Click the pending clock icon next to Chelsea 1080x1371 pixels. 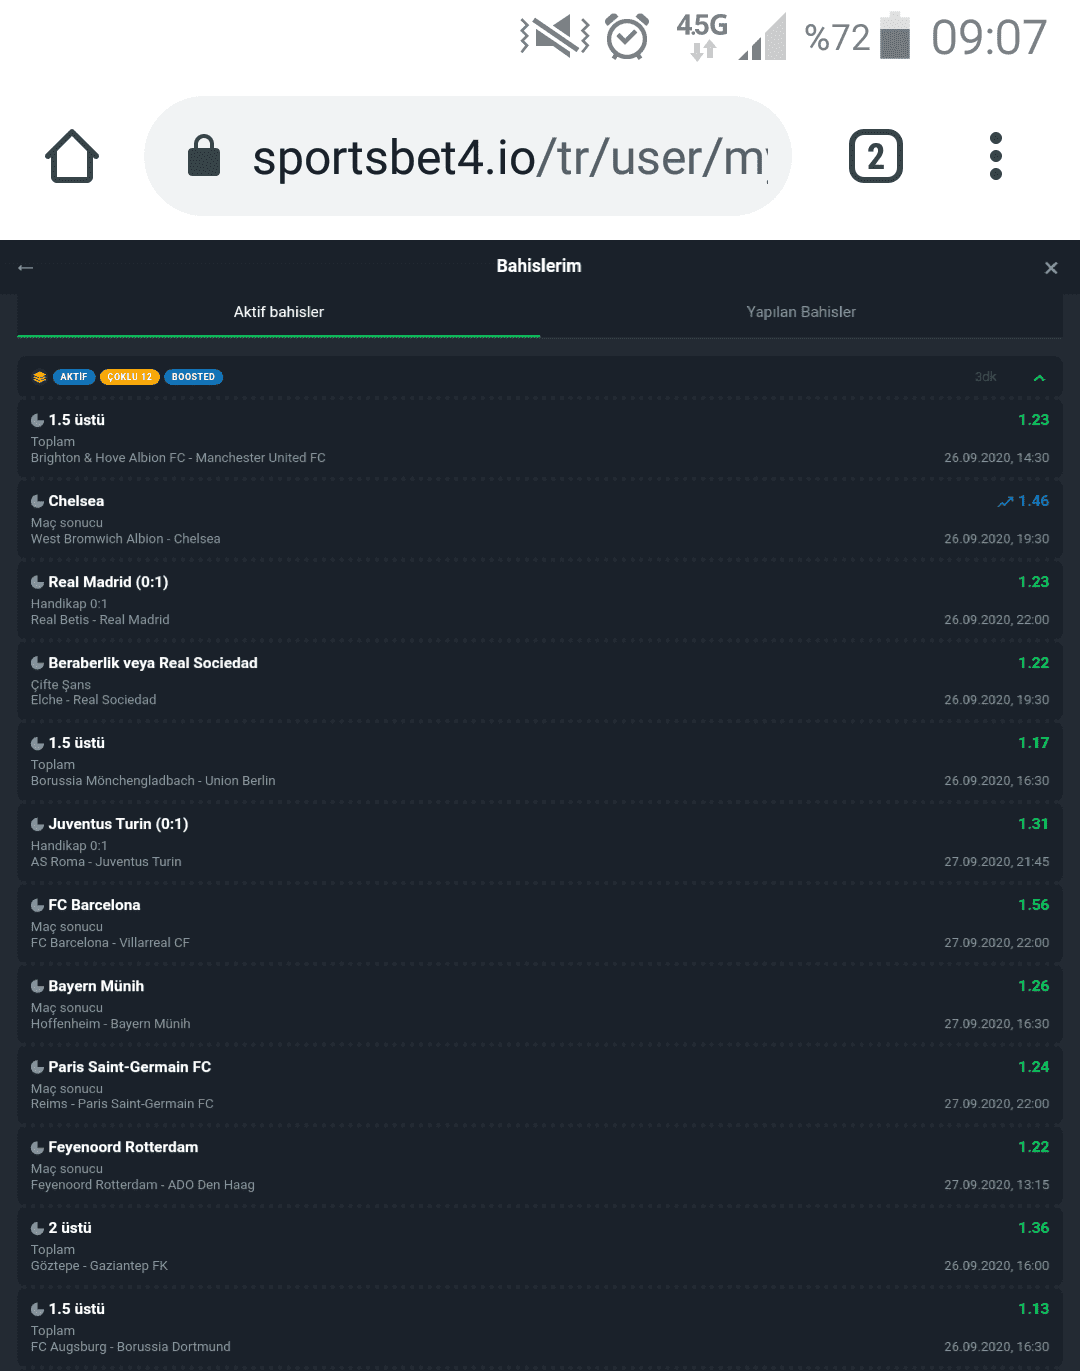[38, 502]
